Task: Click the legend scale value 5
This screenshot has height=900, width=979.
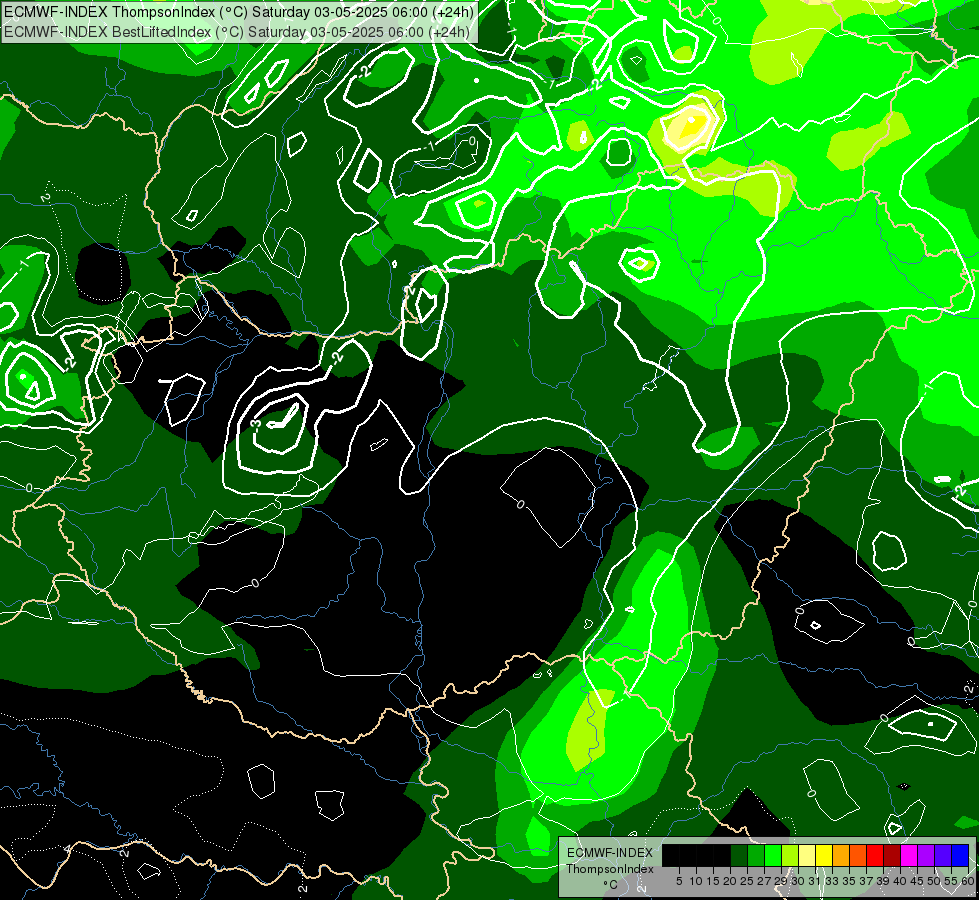Action: pos(679,881)
